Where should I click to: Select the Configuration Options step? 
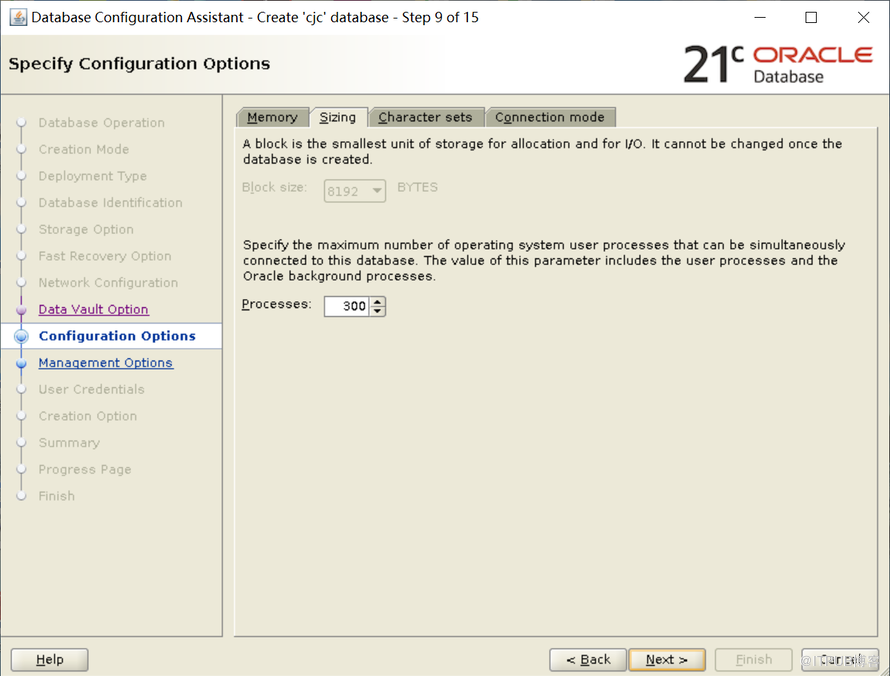point(117,336)
